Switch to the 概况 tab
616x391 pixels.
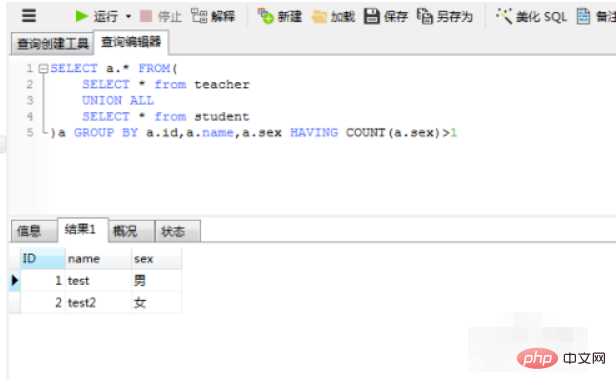click(132, 231)
